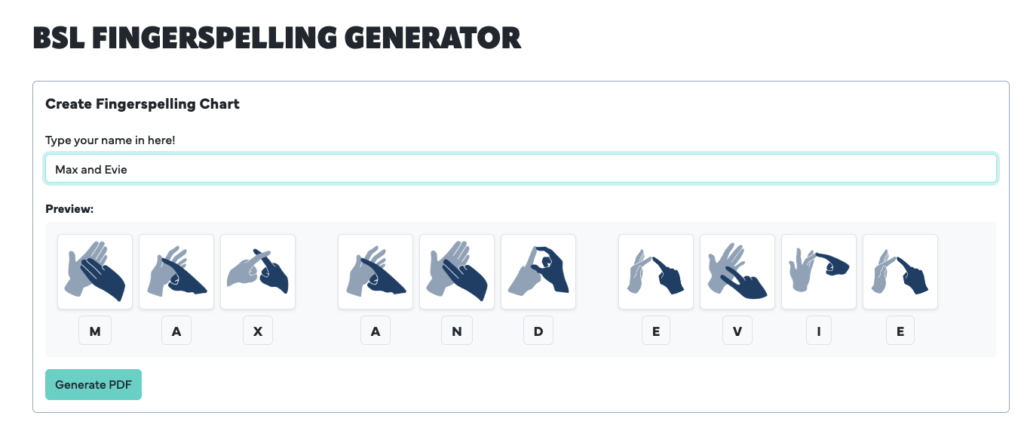Click the hand sign image for X
Viewport: 1024px width, 431px height.
(x=257, y=272)
